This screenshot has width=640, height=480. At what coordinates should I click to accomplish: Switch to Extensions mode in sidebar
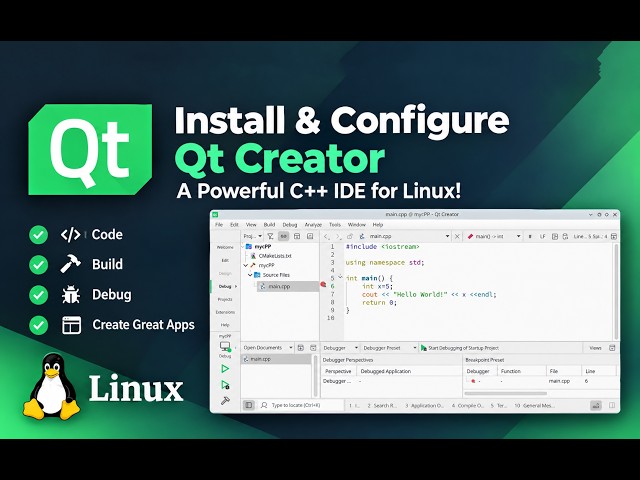[x=225, y=312]
